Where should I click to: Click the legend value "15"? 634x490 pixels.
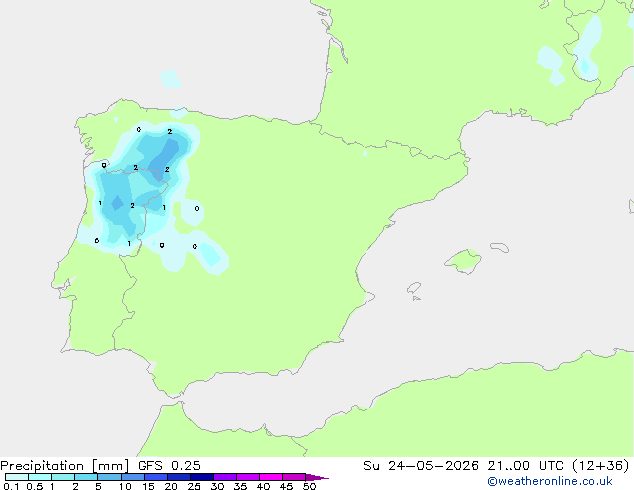[148, 486]
